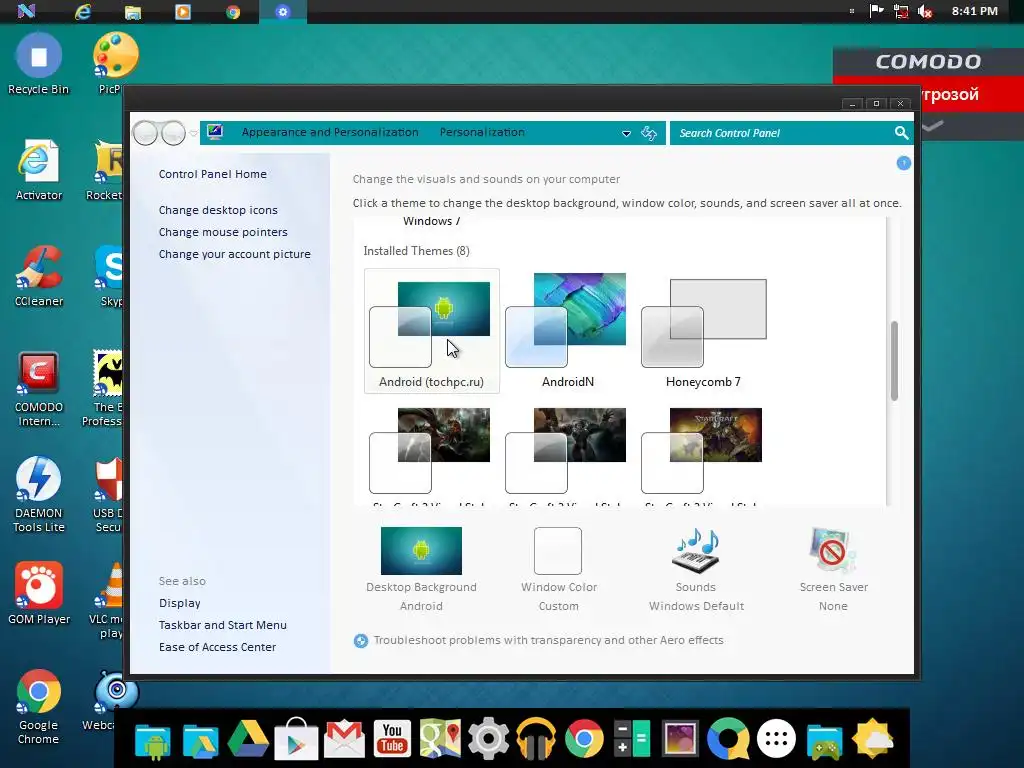Expand the address bar dropdown arrow

(626, 133)
